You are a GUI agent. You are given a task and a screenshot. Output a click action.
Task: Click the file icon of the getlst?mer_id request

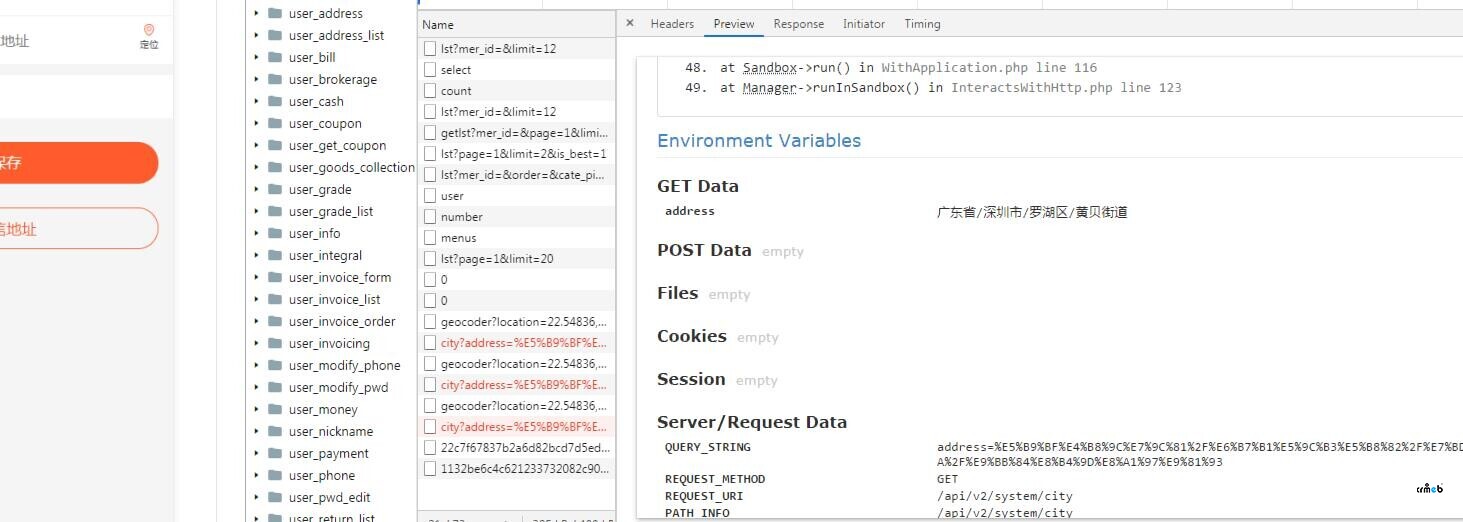click(430, 132)
